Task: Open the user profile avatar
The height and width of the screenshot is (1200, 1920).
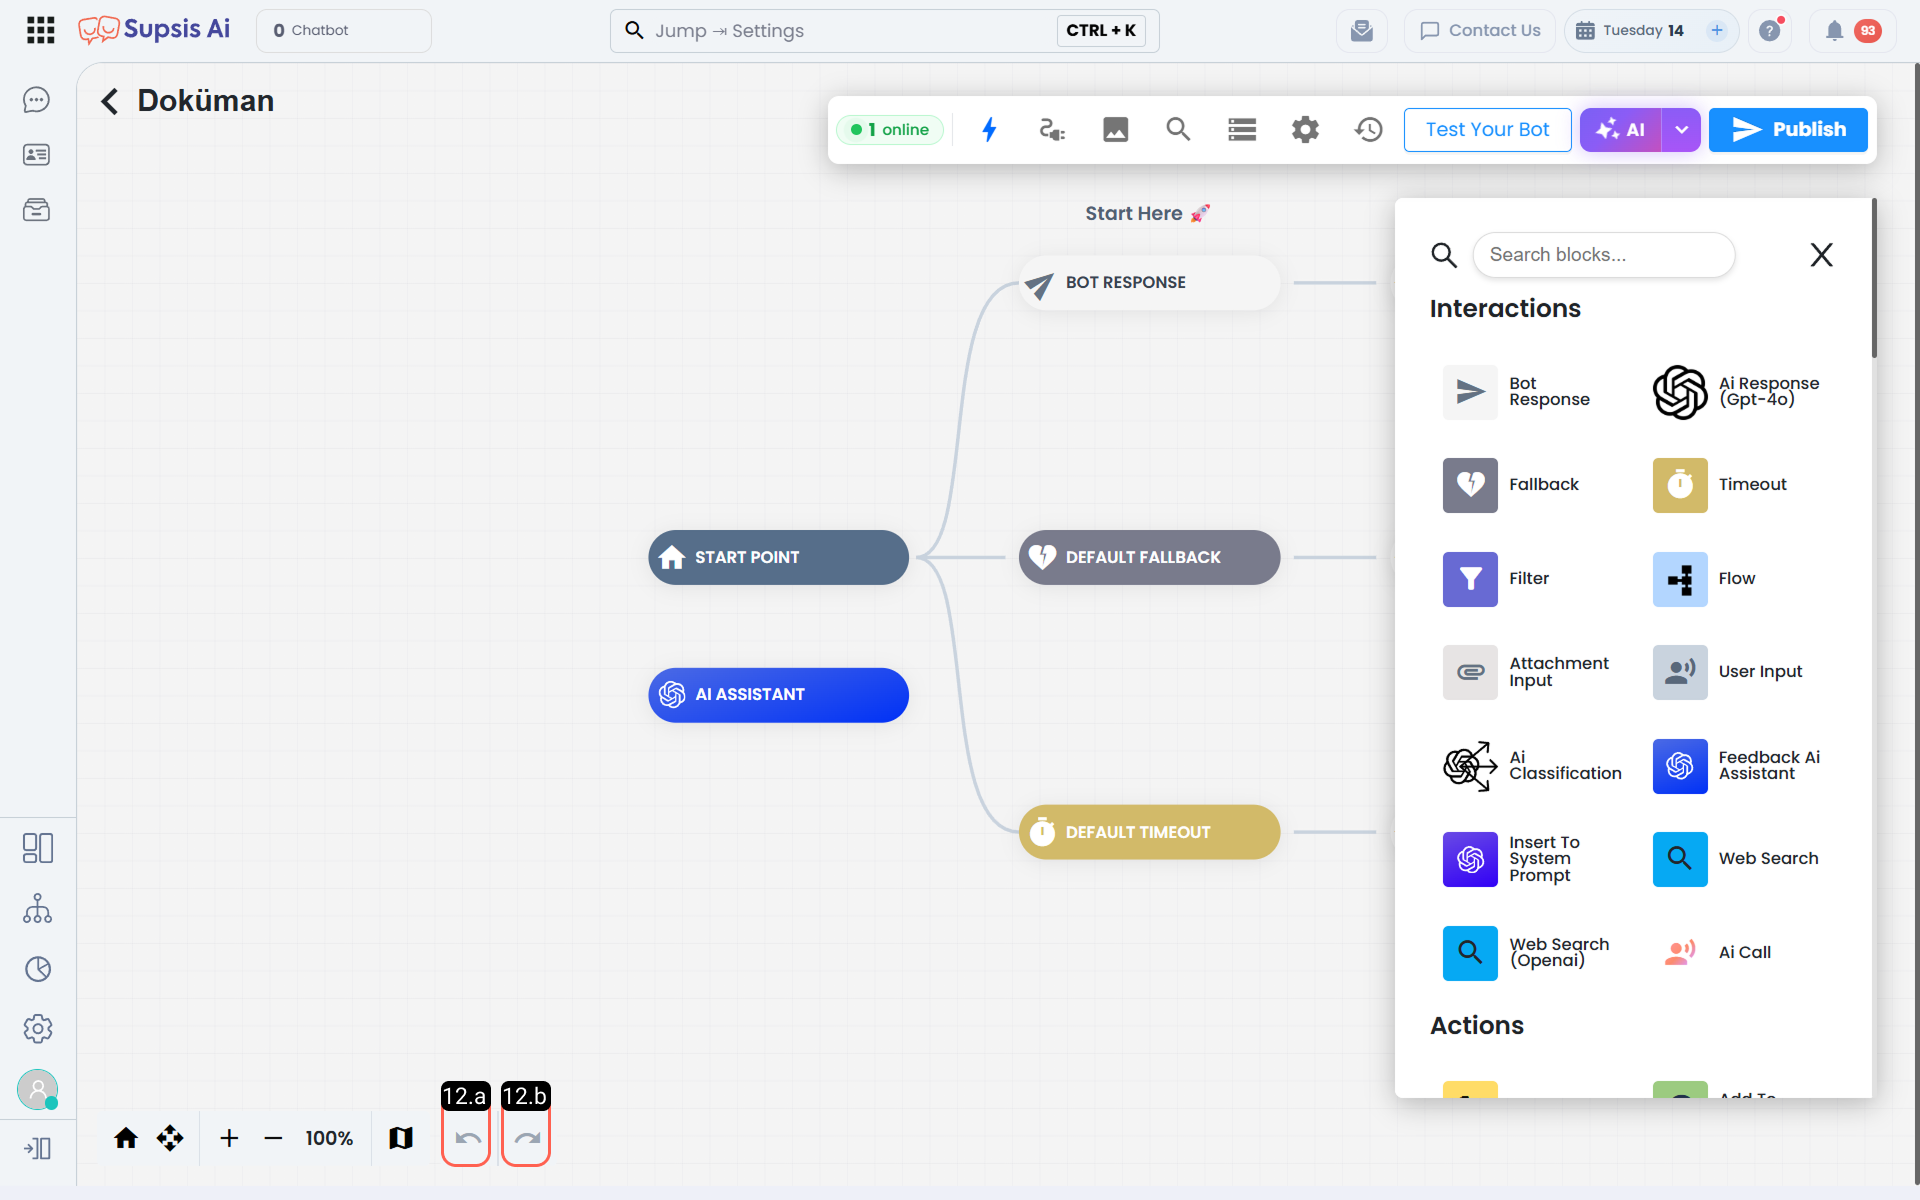Action: pos(38,1089)
